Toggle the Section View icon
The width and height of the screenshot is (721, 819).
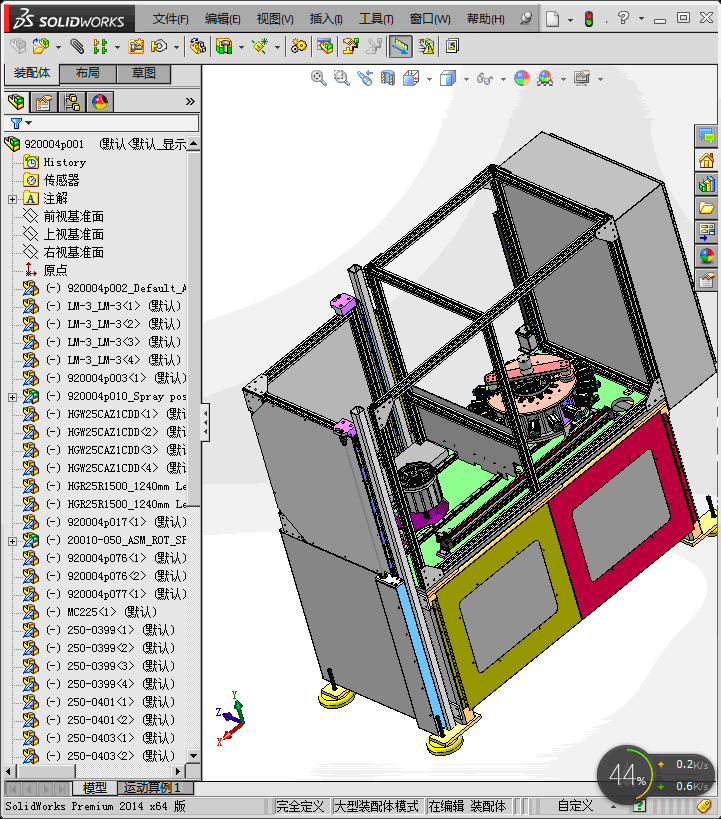point(388,78)
